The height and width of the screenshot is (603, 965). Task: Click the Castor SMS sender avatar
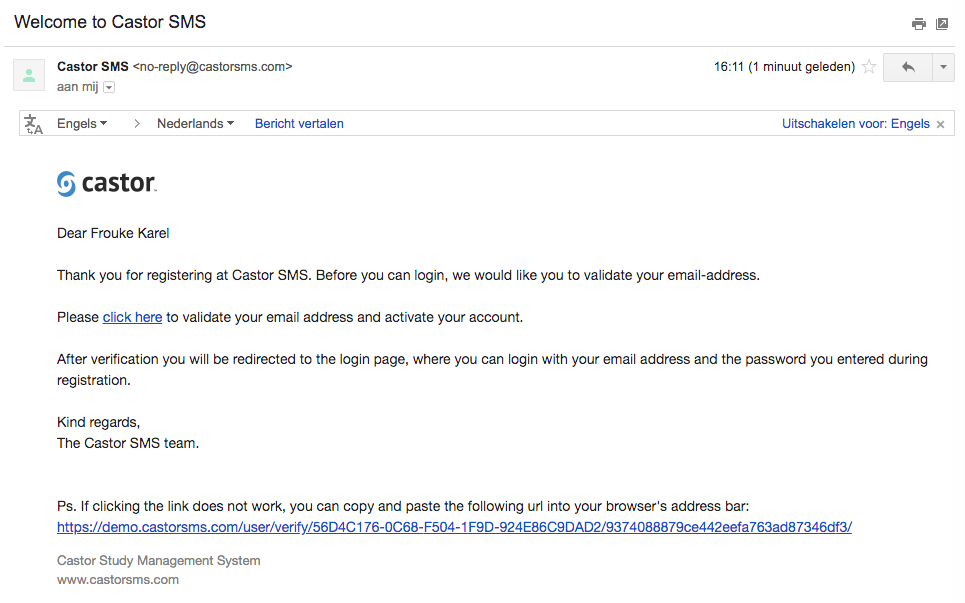click(x=29, y=75)
